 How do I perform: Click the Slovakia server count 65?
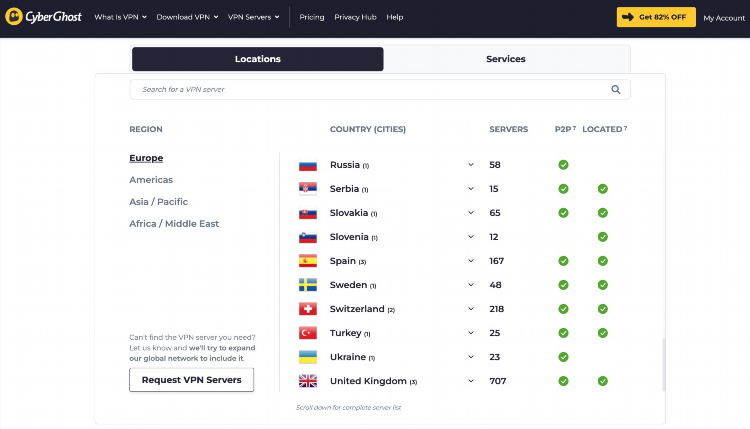(x=495, y=213)
